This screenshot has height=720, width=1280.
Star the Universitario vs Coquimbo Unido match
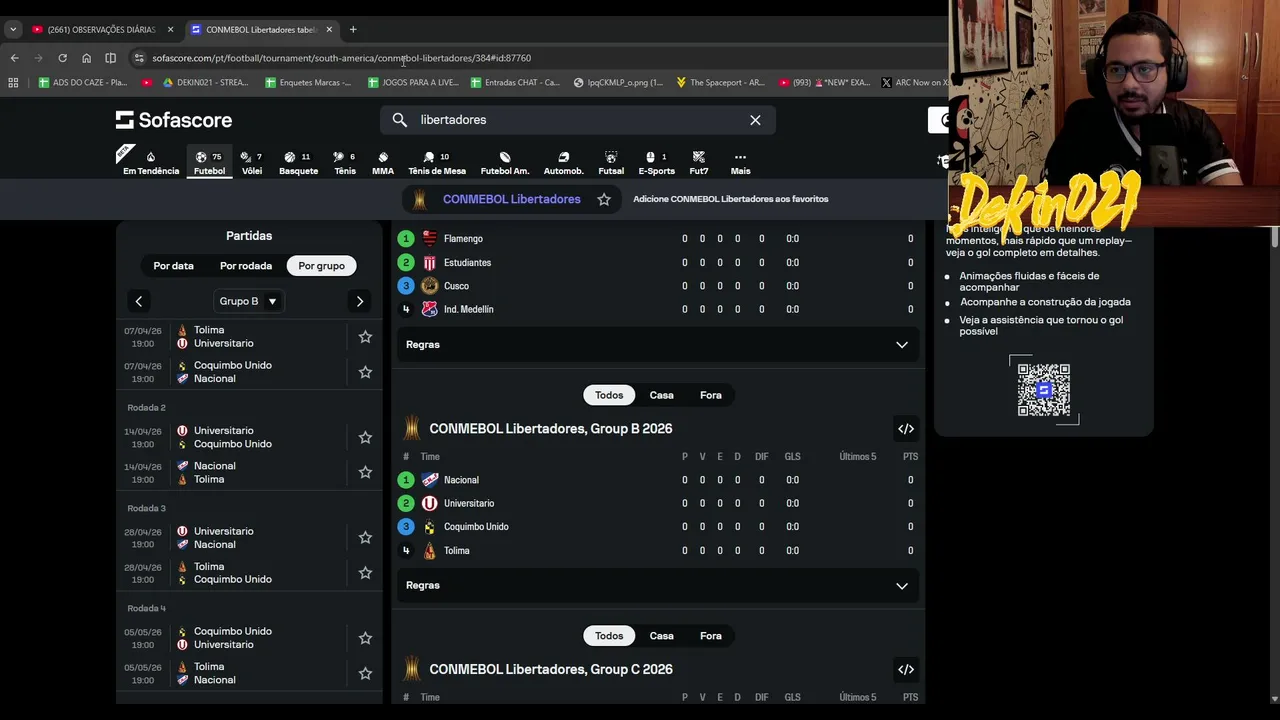coord(365,437)
